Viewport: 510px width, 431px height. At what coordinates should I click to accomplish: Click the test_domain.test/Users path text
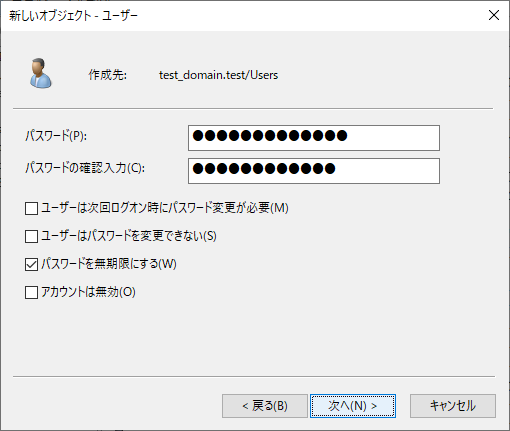click(x=218, y=75)
